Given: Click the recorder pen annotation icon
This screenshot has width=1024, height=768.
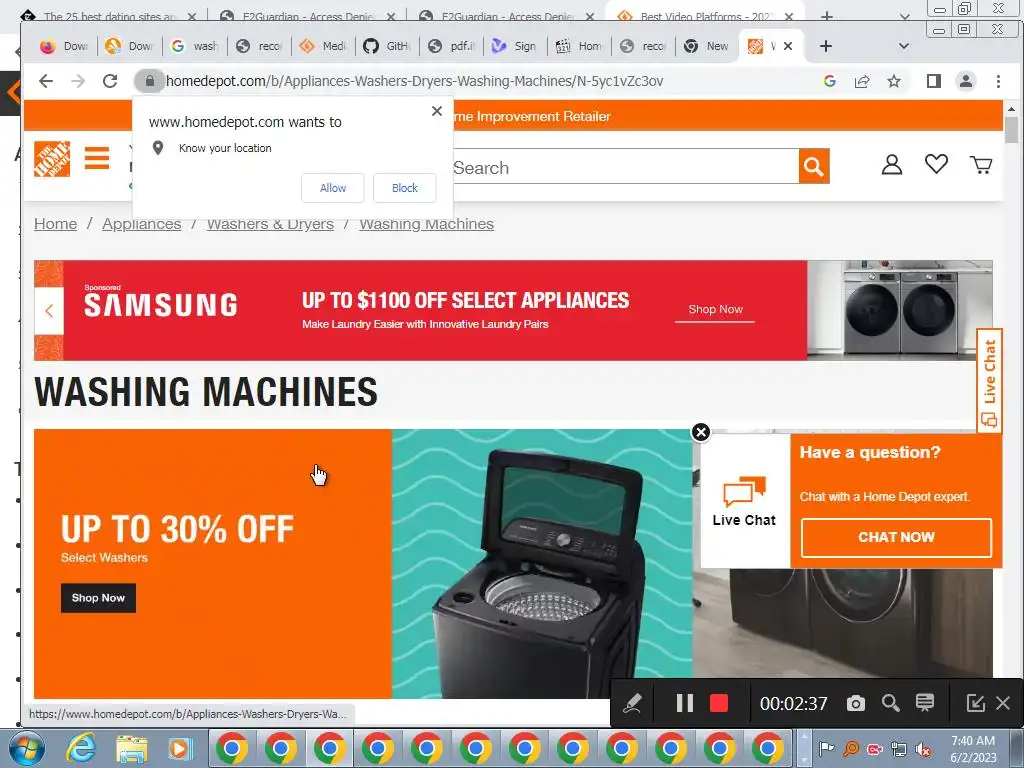Looking at the screenshot, I should pyautogui.click(x=632, y=703).
